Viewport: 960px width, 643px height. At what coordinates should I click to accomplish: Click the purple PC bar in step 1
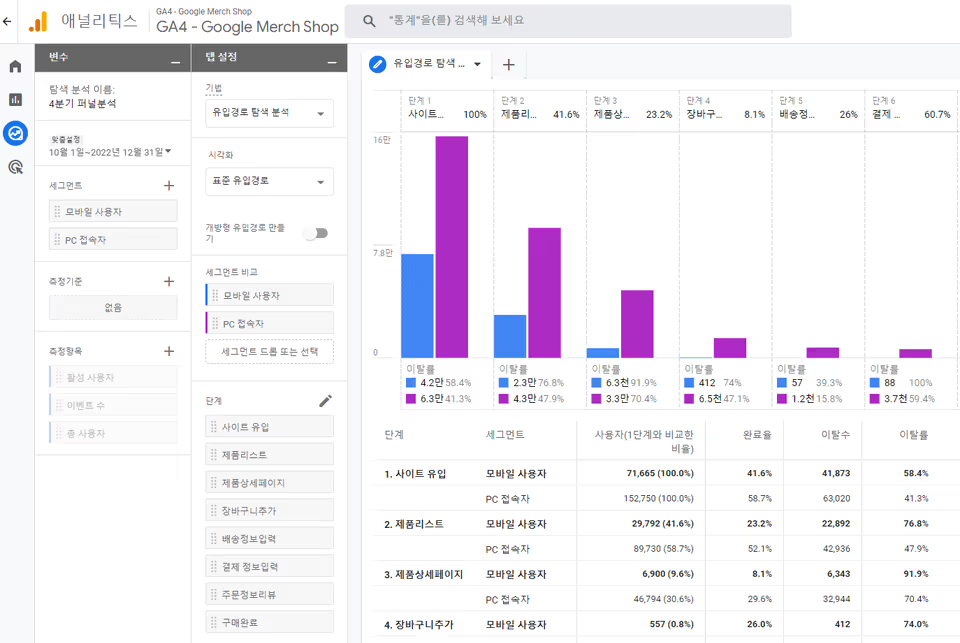click(x=451, y=246)
